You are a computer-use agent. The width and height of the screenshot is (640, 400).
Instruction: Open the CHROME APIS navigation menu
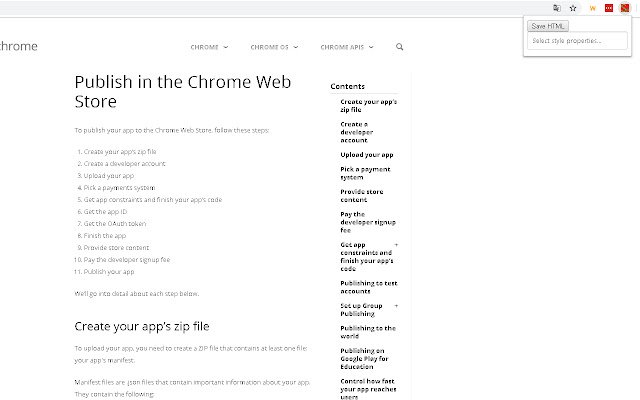(347, 47)
